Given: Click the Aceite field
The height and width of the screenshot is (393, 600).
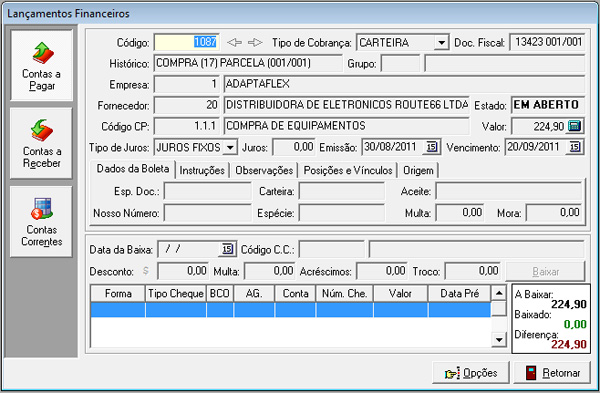Looking at the screenshot, I should 509,191.
